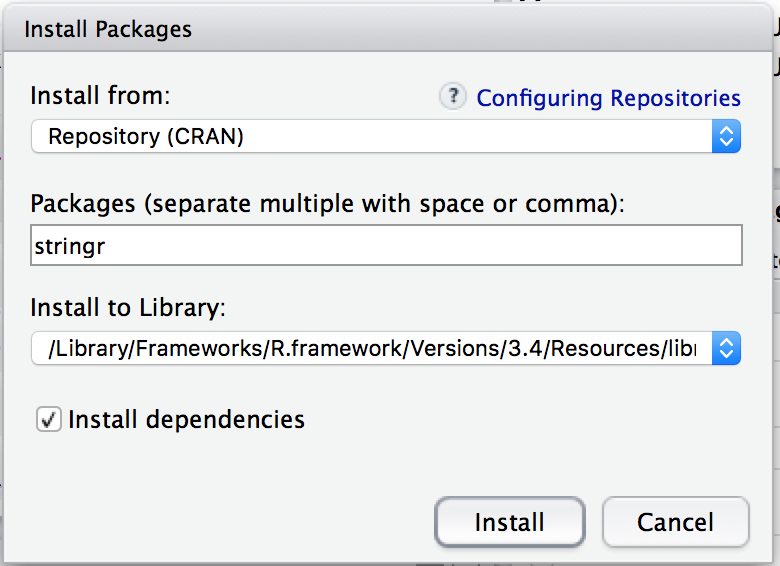Click the Packages field instruction label

tap(327, 203)
